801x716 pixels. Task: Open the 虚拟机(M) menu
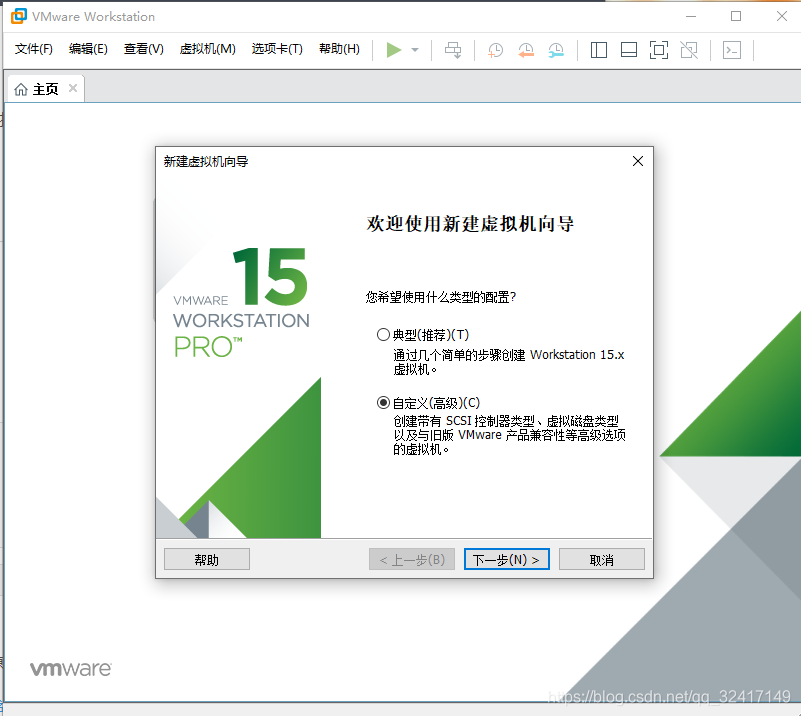pyautogui.click(x=207, y=49)
